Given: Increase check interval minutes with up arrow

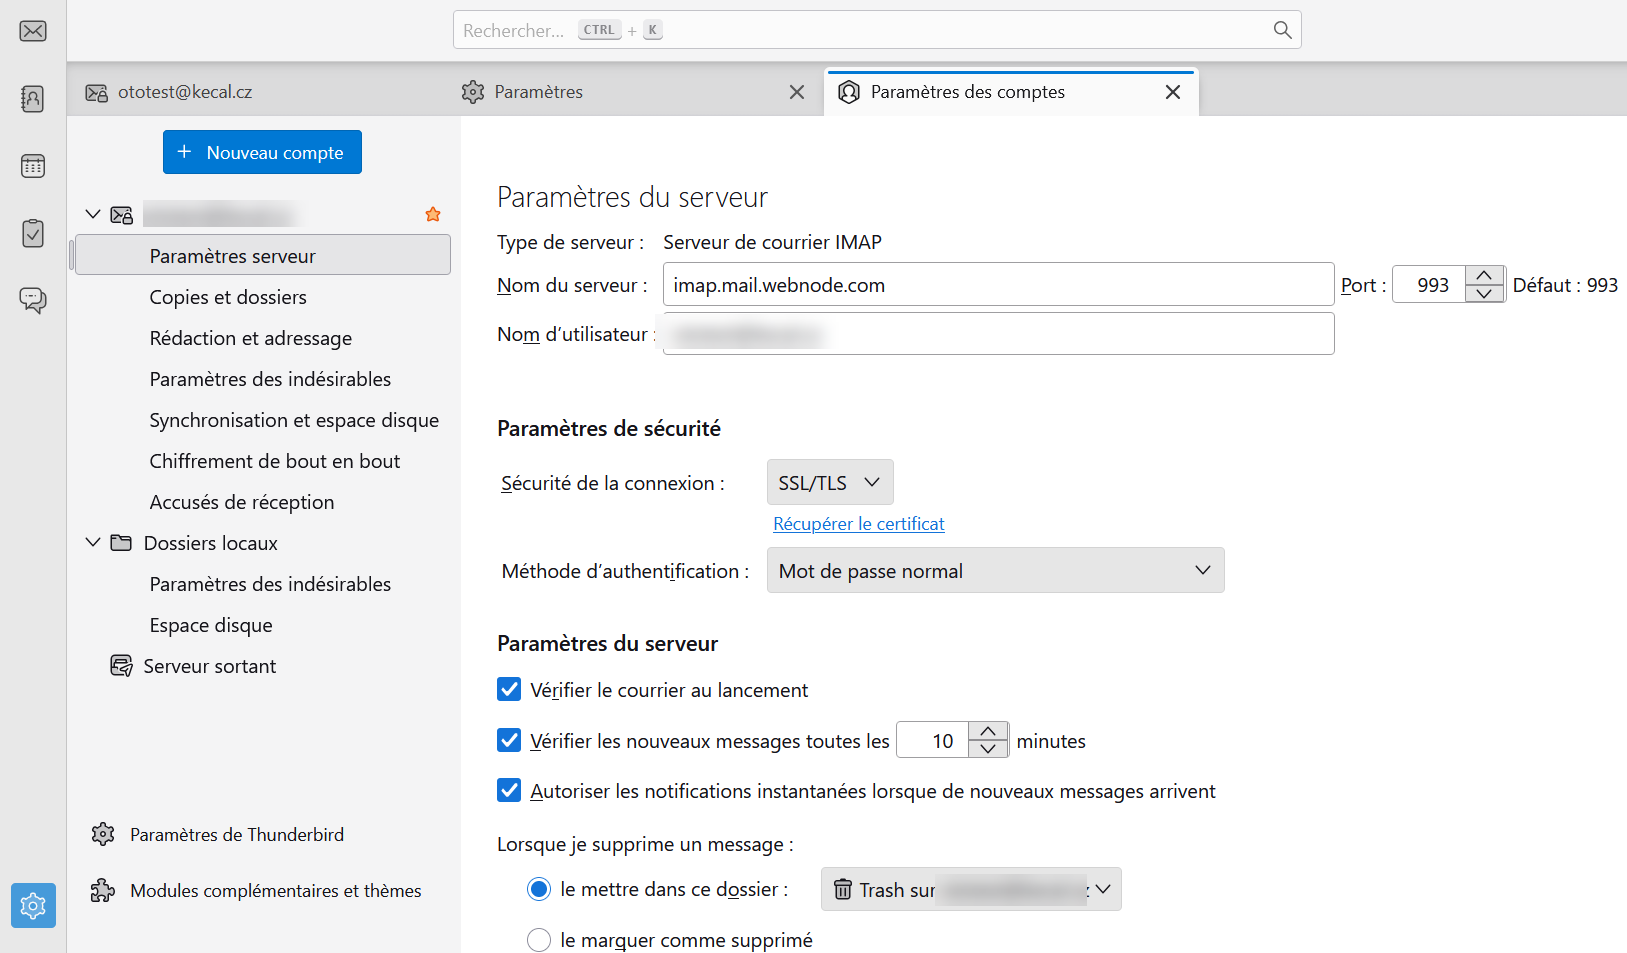Looking at the screenshot, I should tap(988, 731).
